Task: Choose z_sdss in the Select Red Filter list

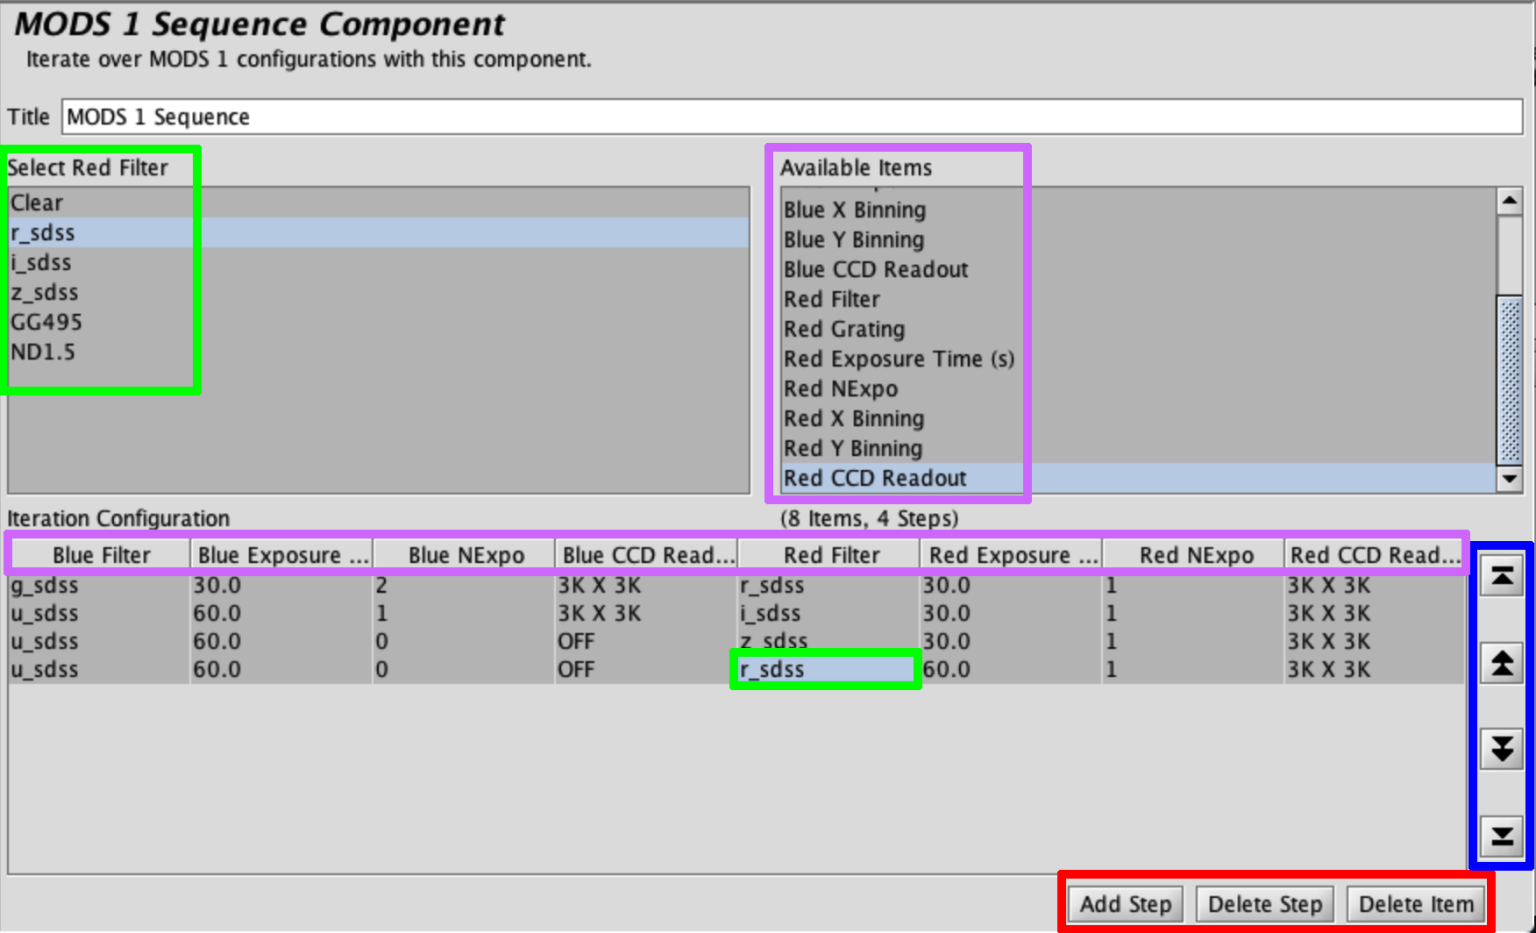Action: point(379,293)
